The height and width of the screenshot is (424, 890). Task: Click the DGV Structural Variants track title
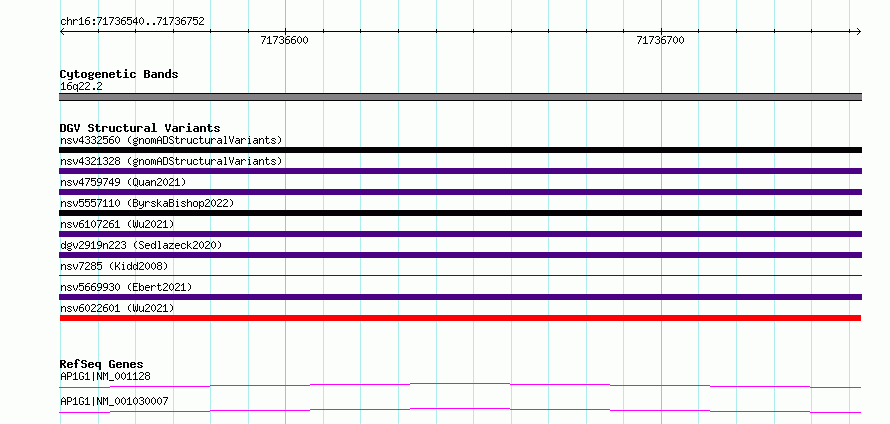coord(140,128)
